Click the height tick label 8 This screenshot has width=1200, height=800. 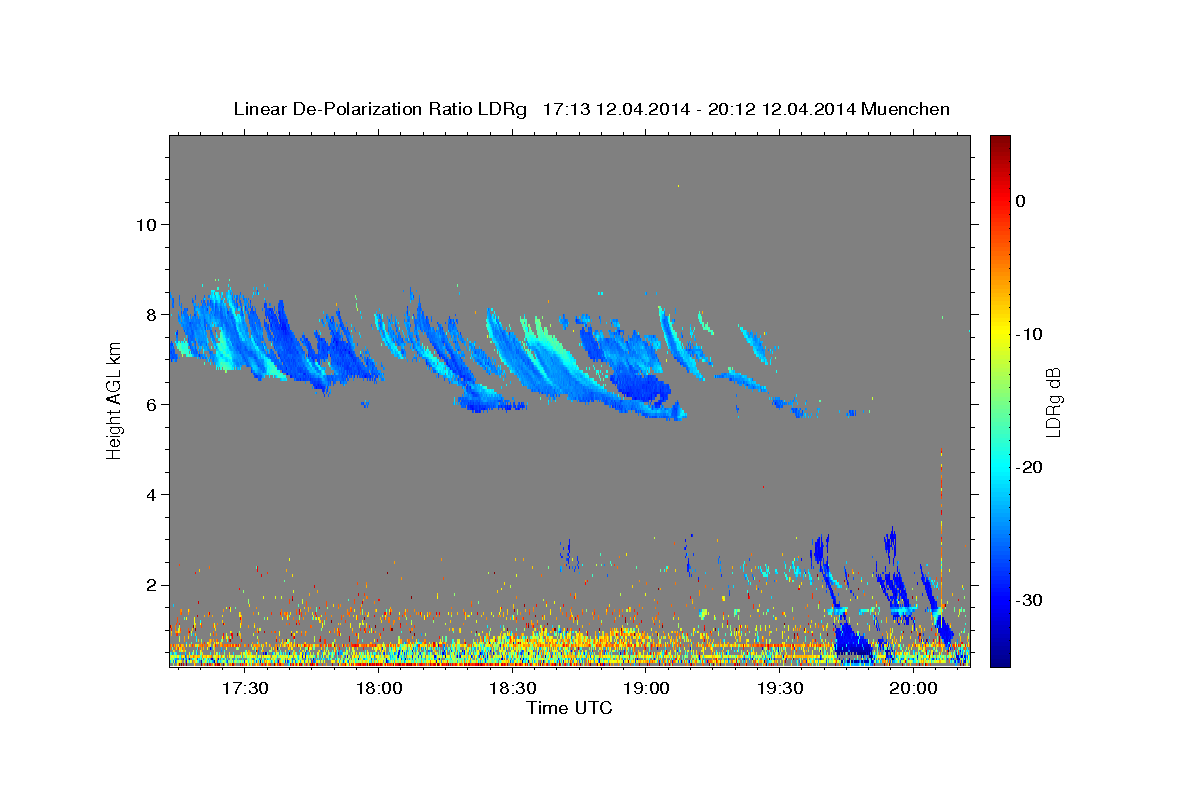click(x=151, y=314)
